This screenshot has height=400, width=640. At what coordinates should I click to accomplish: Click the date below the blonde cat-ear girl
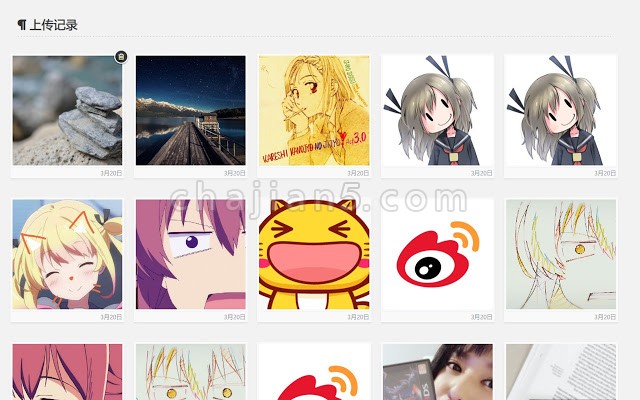111,317
